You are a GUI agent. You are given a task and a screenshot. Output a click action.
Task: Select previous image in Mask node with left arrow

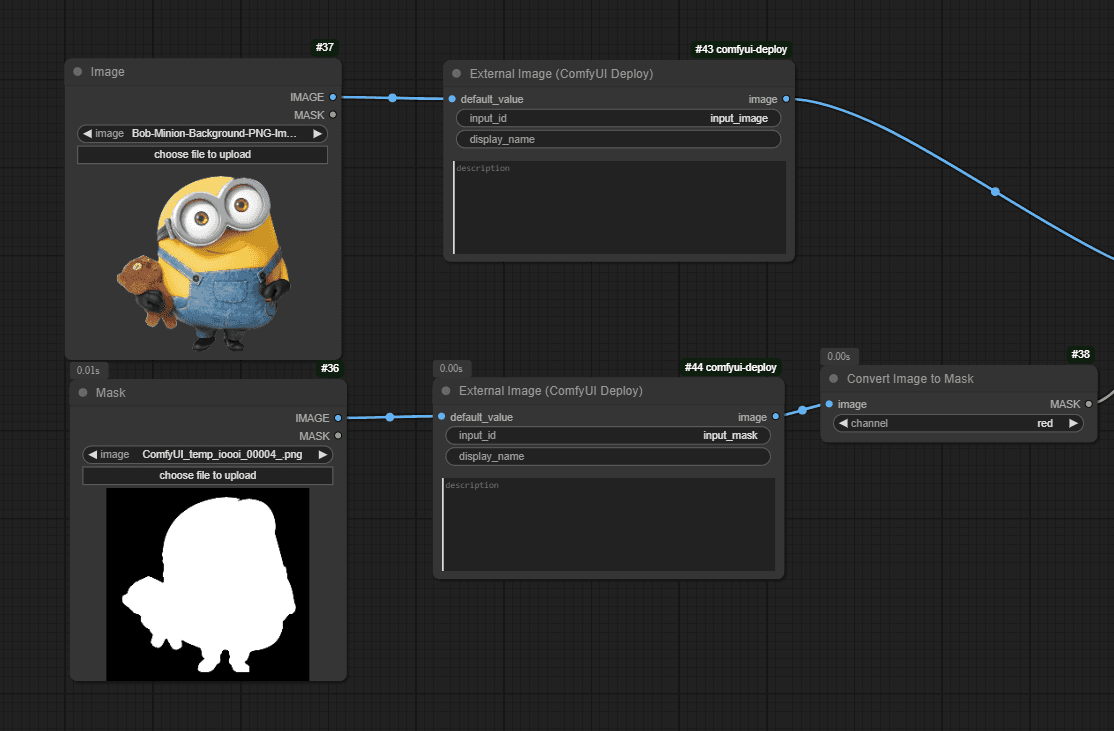coord(92,455)
